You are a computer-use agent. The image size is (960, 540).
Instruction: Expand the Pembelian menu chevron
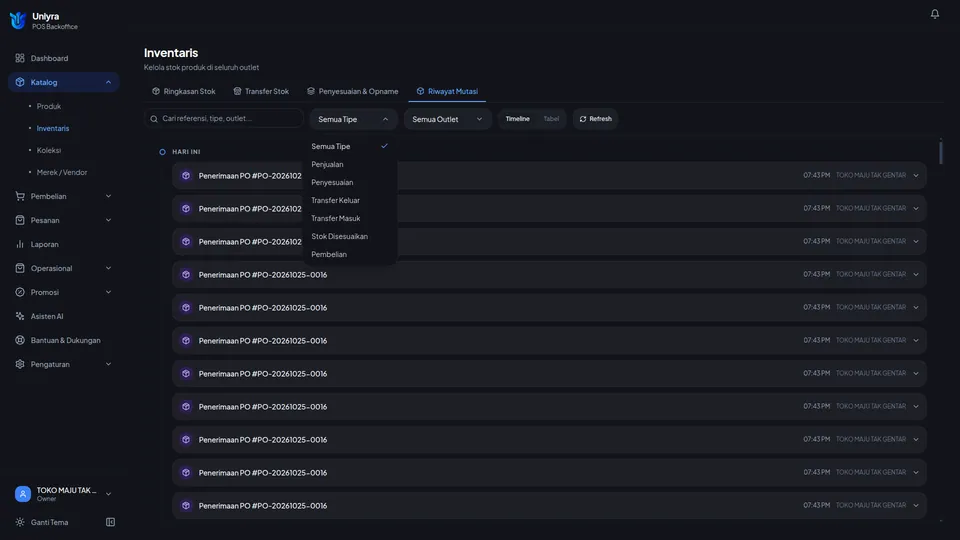pos(108,196)
